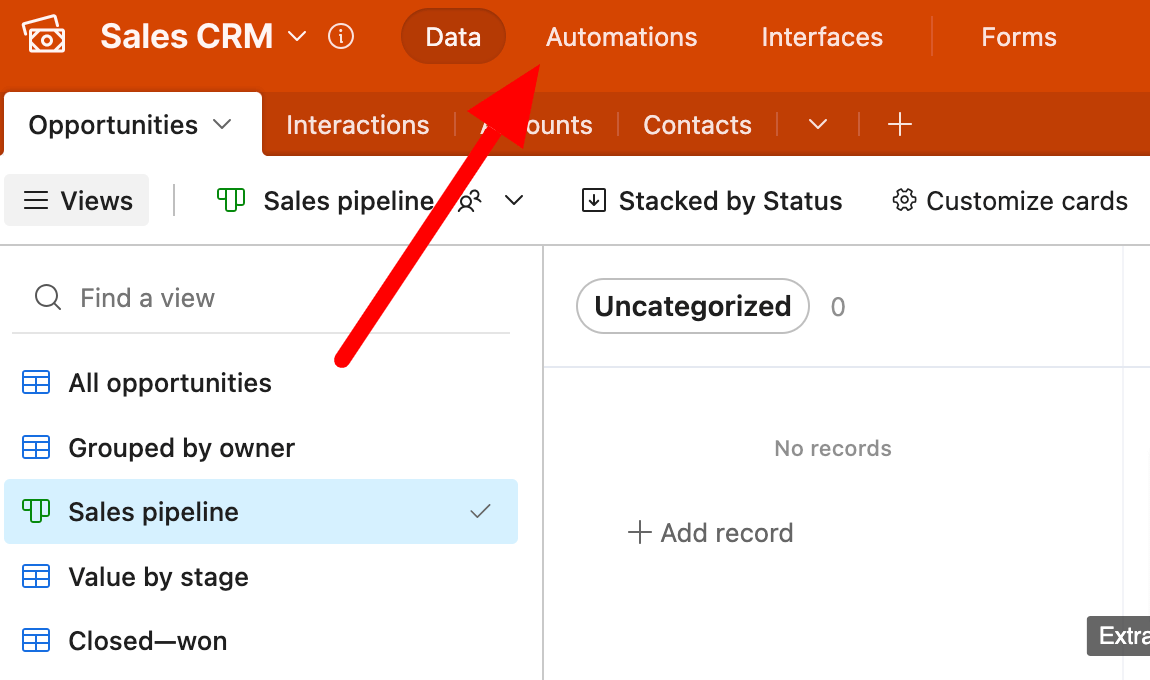The width and height of the screenshot is (1150, 680).
Task: Switch to the Automations tab
Action: coord(621,37)
